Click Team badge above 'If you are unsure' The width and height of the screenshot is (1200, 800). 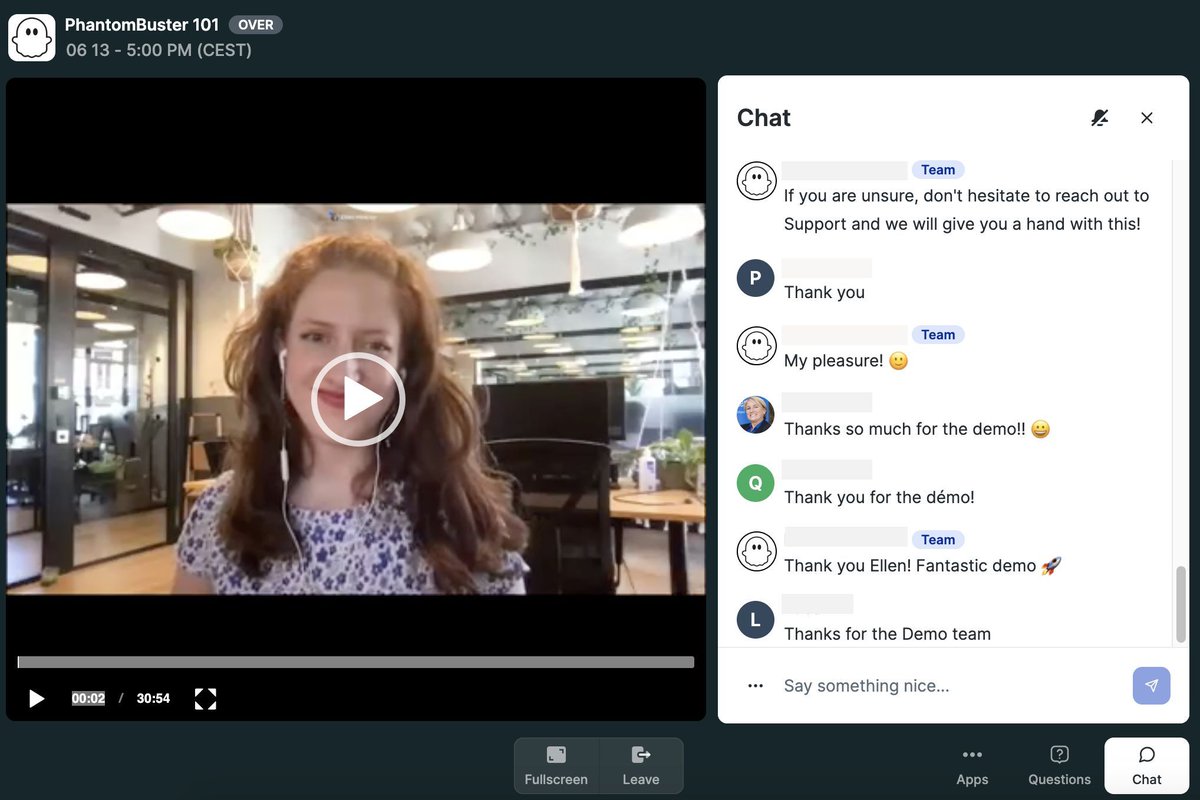[938, 170]
